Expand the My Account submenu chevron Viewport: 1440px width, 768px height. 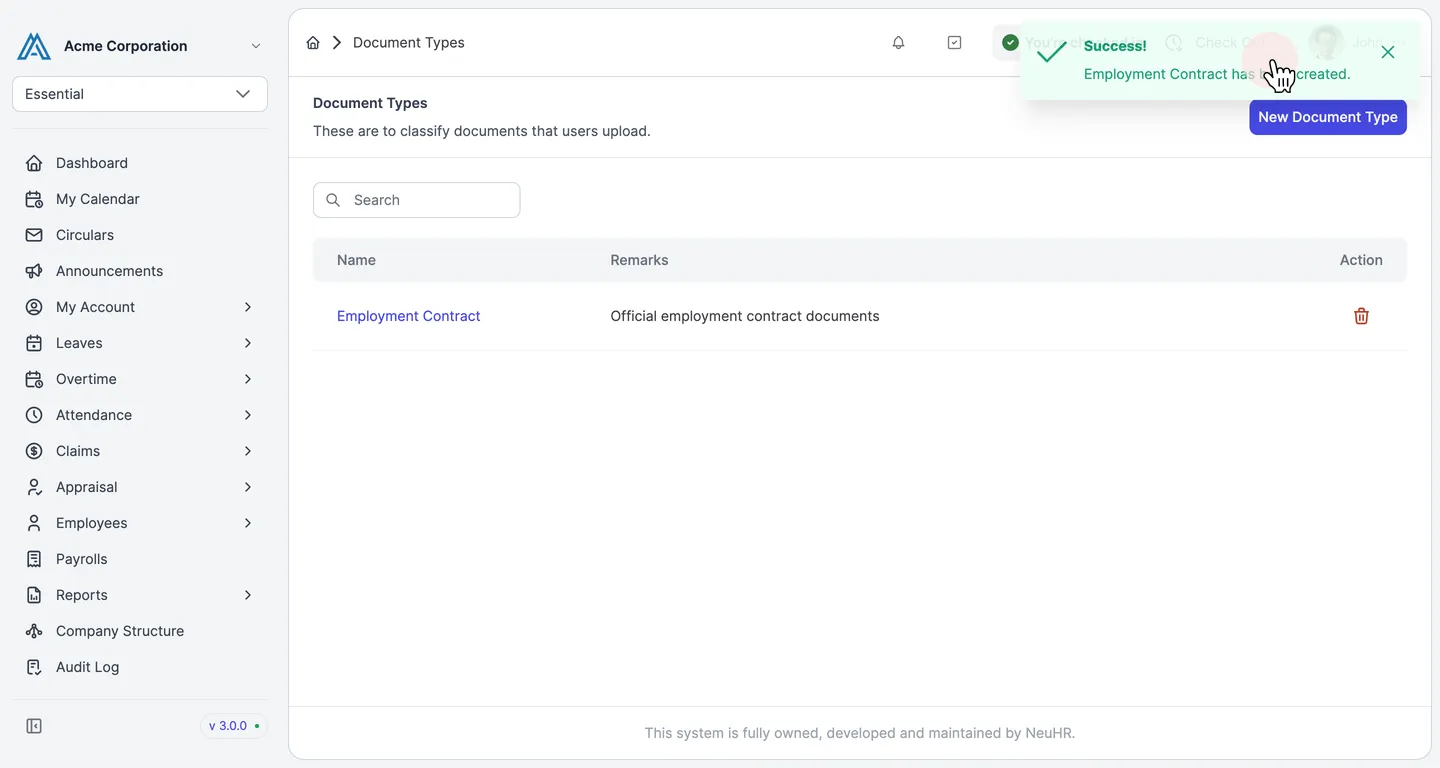pos(248,307)
